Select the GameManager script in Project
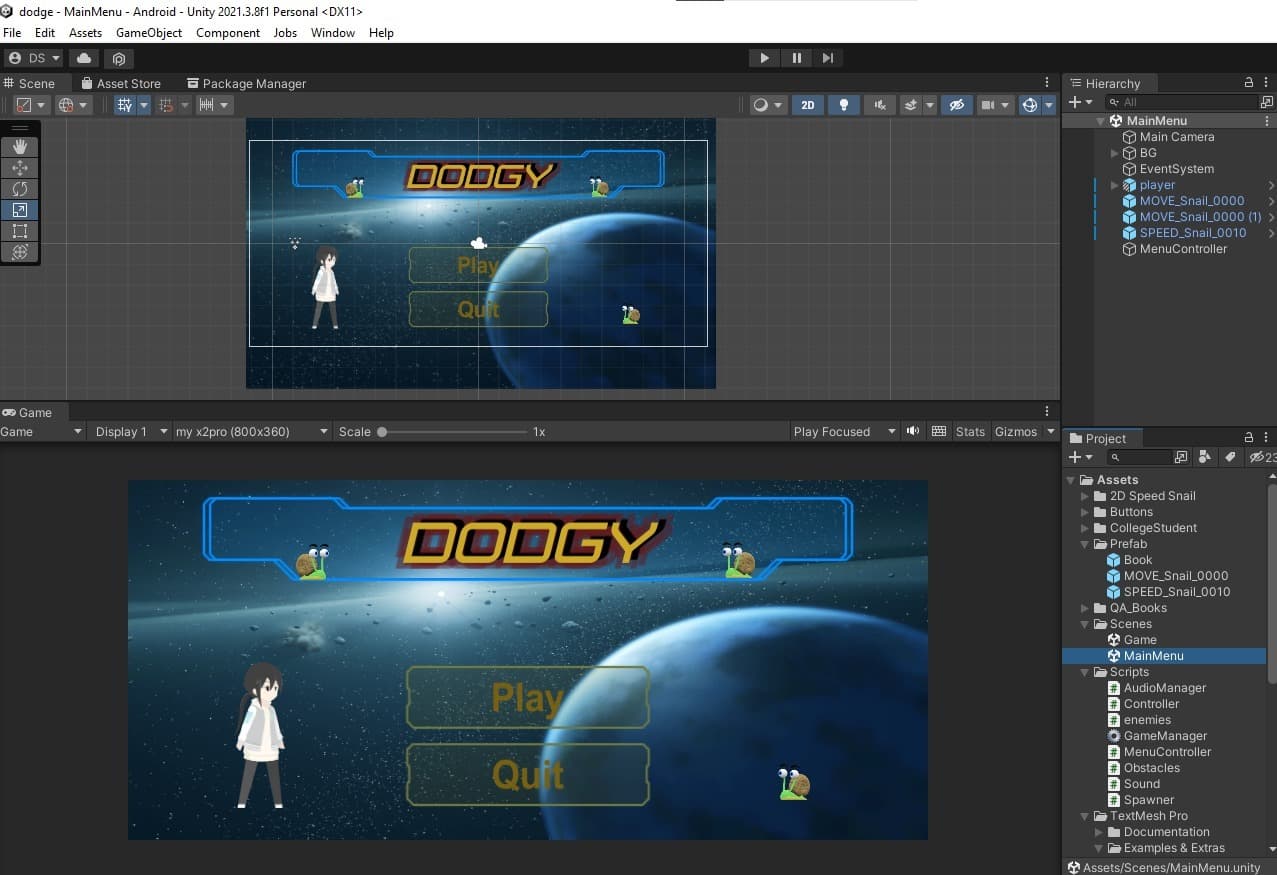This screenshot has height=875, width=1277. click(1157, 736)
